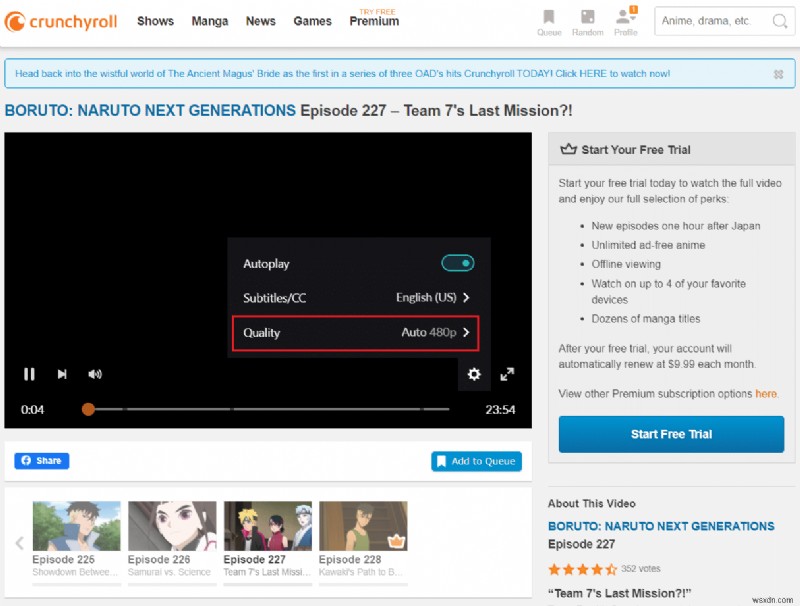The image size is (800, 606).
Task: Click the Crunchyroll logo
Action: tap(60, 21)
